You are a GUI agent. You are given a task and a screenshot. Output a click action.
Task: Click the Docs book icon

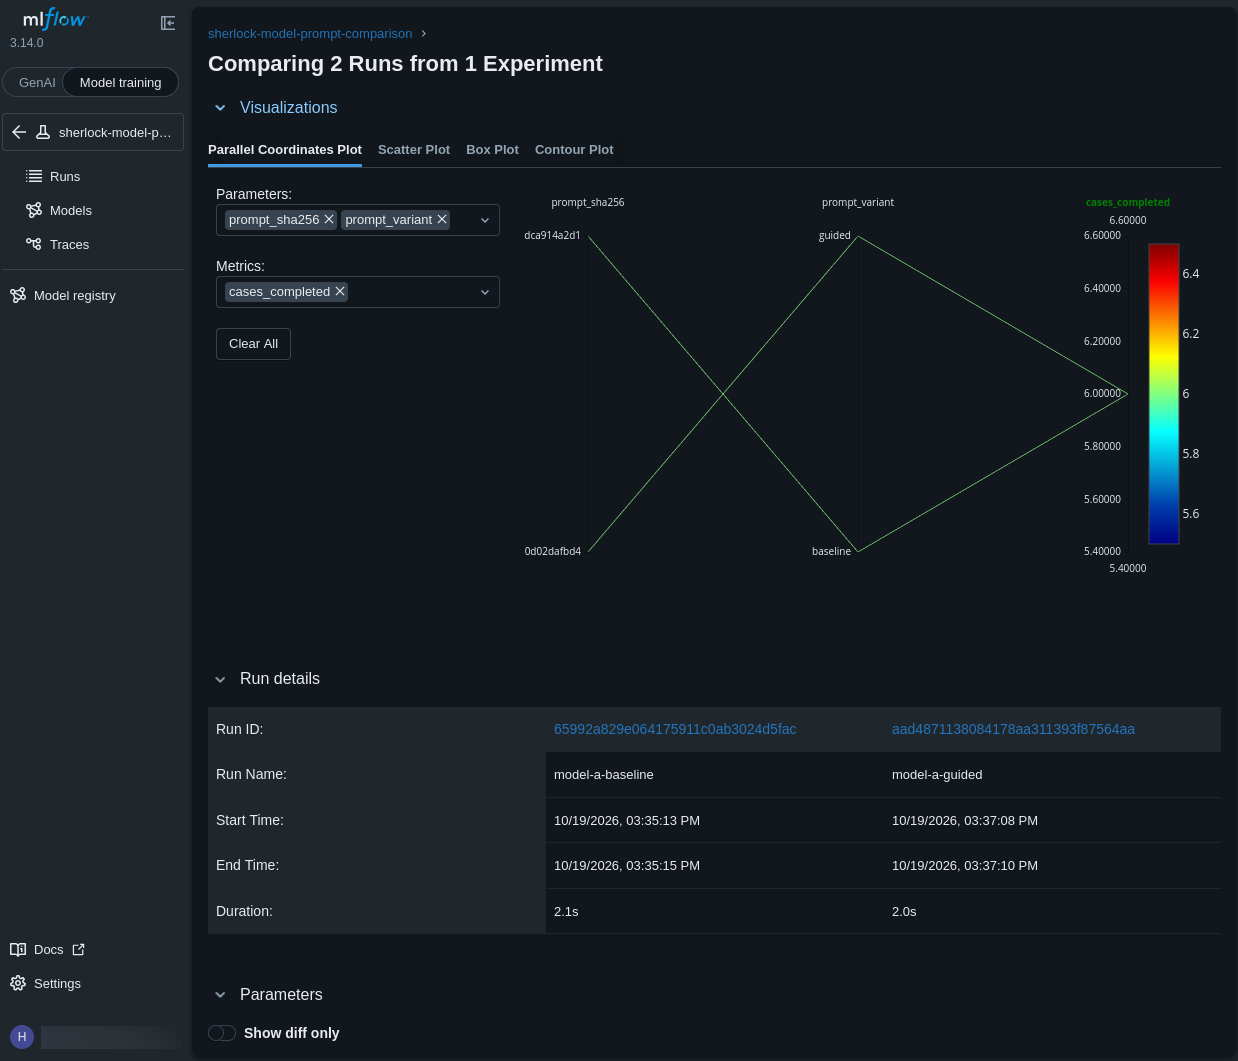[x=18, y=950]
